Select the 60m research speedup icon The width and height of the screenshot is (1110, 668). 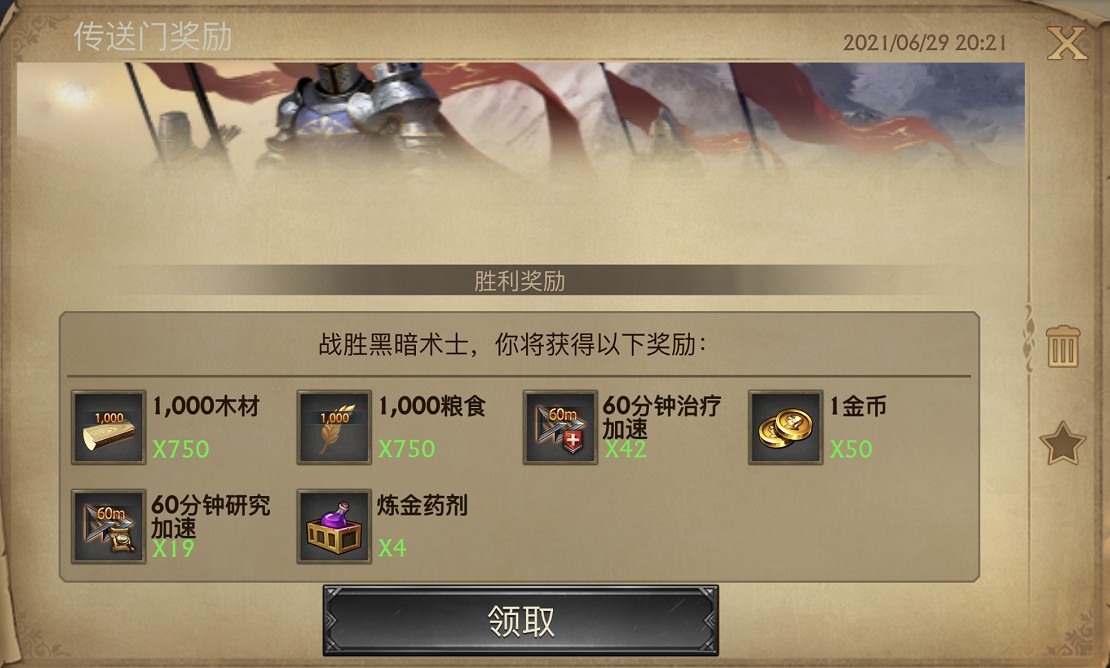click(108, 526)
